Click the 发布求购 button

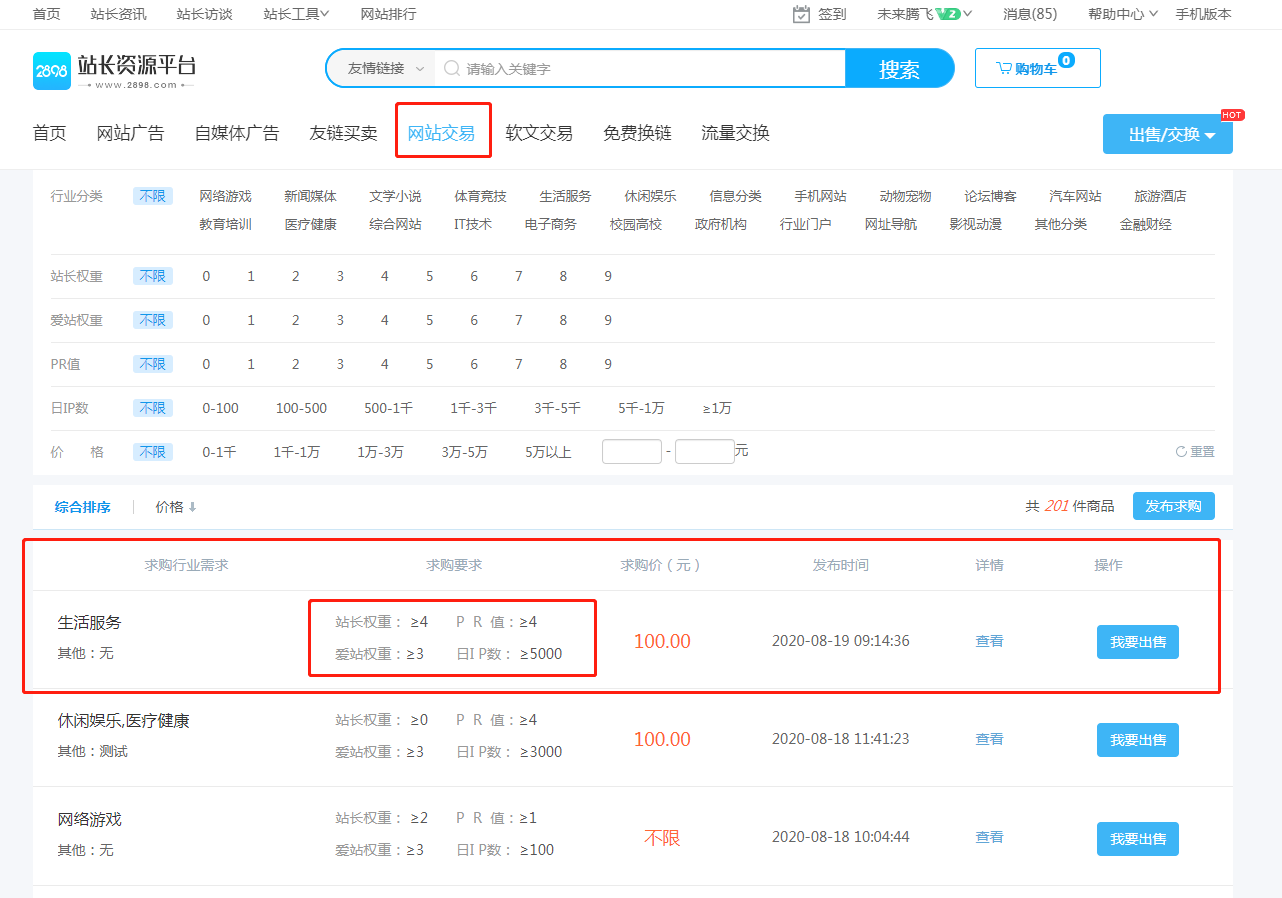[x=1173, y=506]
